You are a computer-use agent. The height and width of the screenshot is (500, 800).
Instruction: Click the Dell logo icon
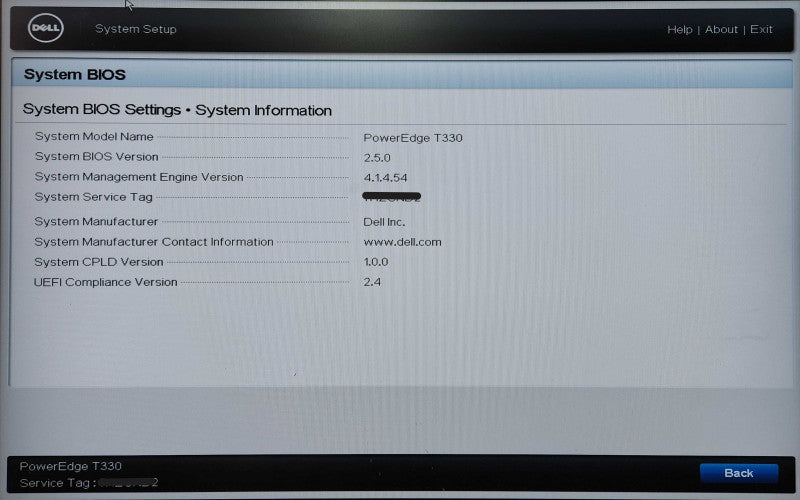[x=46, y=28]
